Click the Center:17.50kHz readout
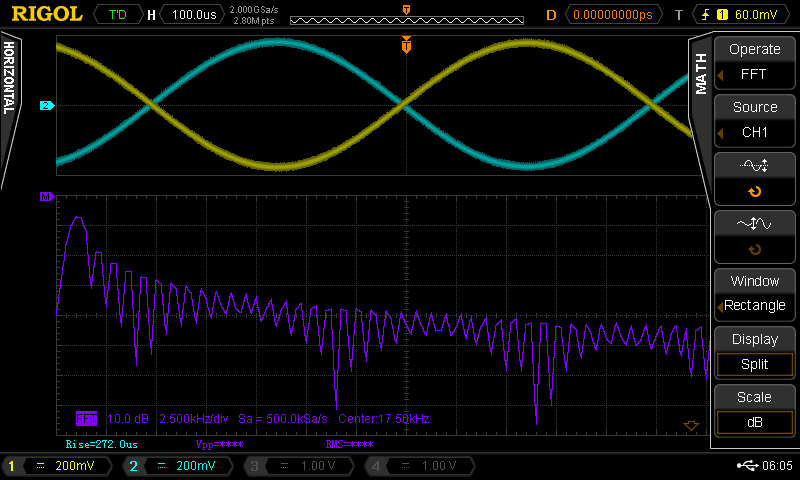The height and width of the screenshot is (480, 800). [x=384, y=419]
